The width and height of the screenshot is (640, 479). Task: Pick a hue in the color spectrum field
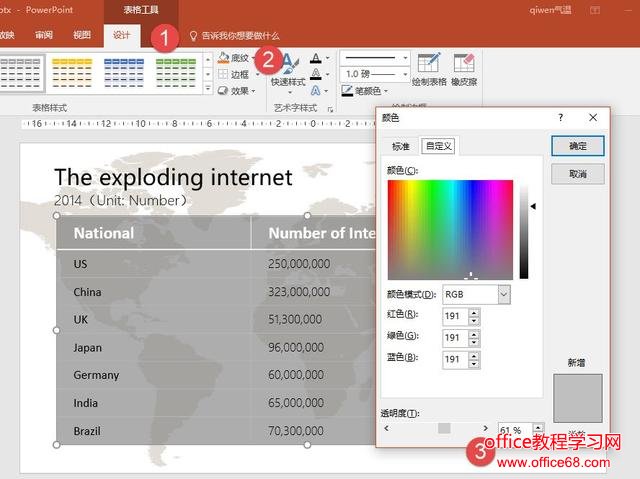click(450, 230)
